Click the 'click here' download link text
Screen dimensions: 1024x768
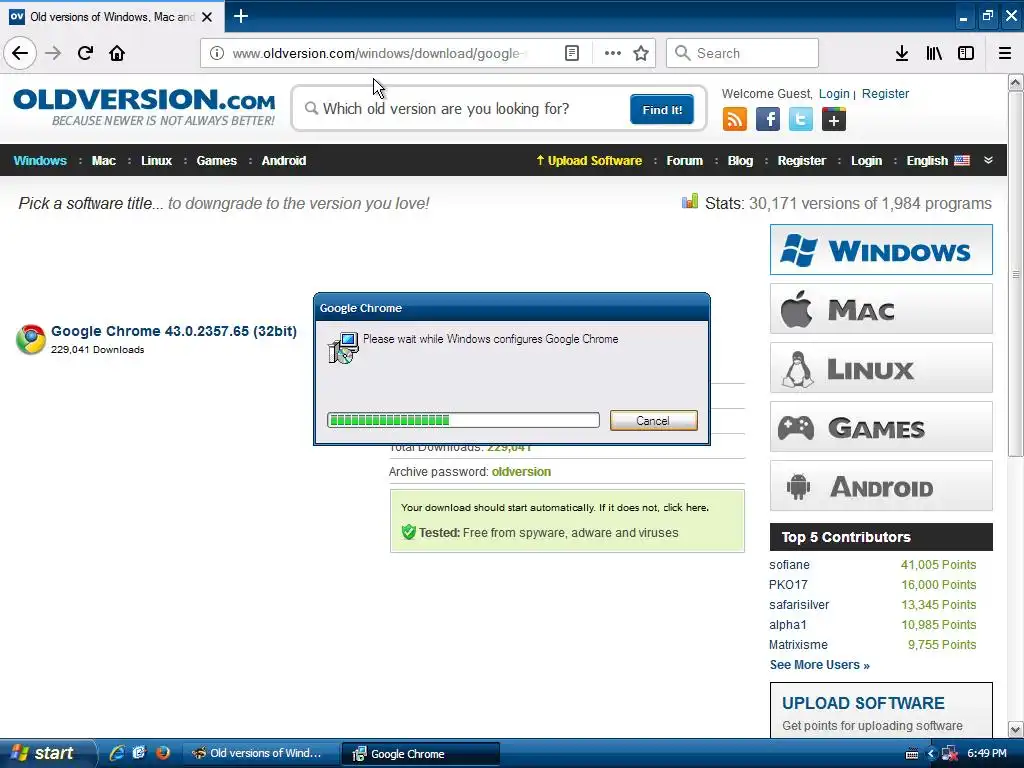(x=685, y=507)
